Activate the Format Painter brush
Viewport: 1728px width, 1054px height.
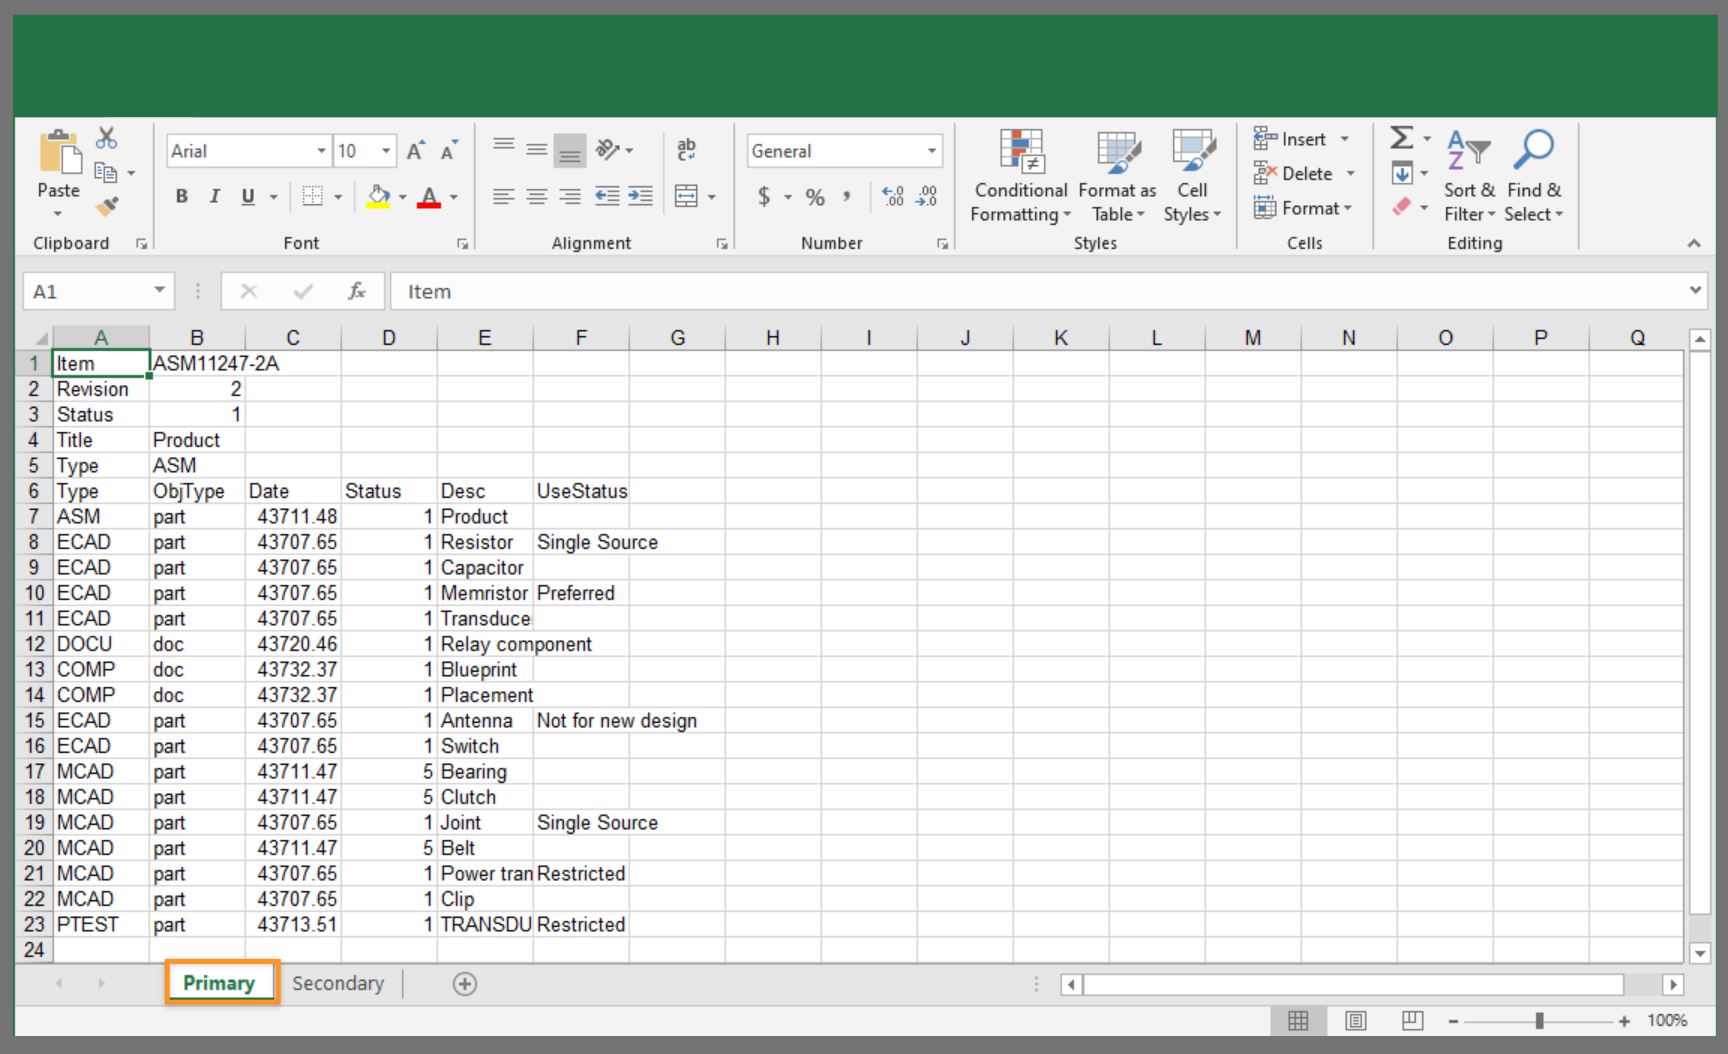click(107, 206)
